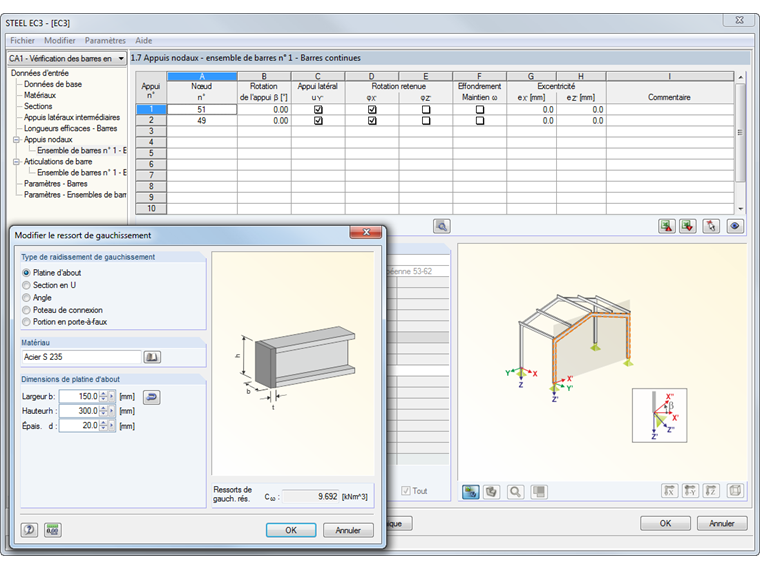Open the material library book icon
760x570 pixels.
click(152, 357)
